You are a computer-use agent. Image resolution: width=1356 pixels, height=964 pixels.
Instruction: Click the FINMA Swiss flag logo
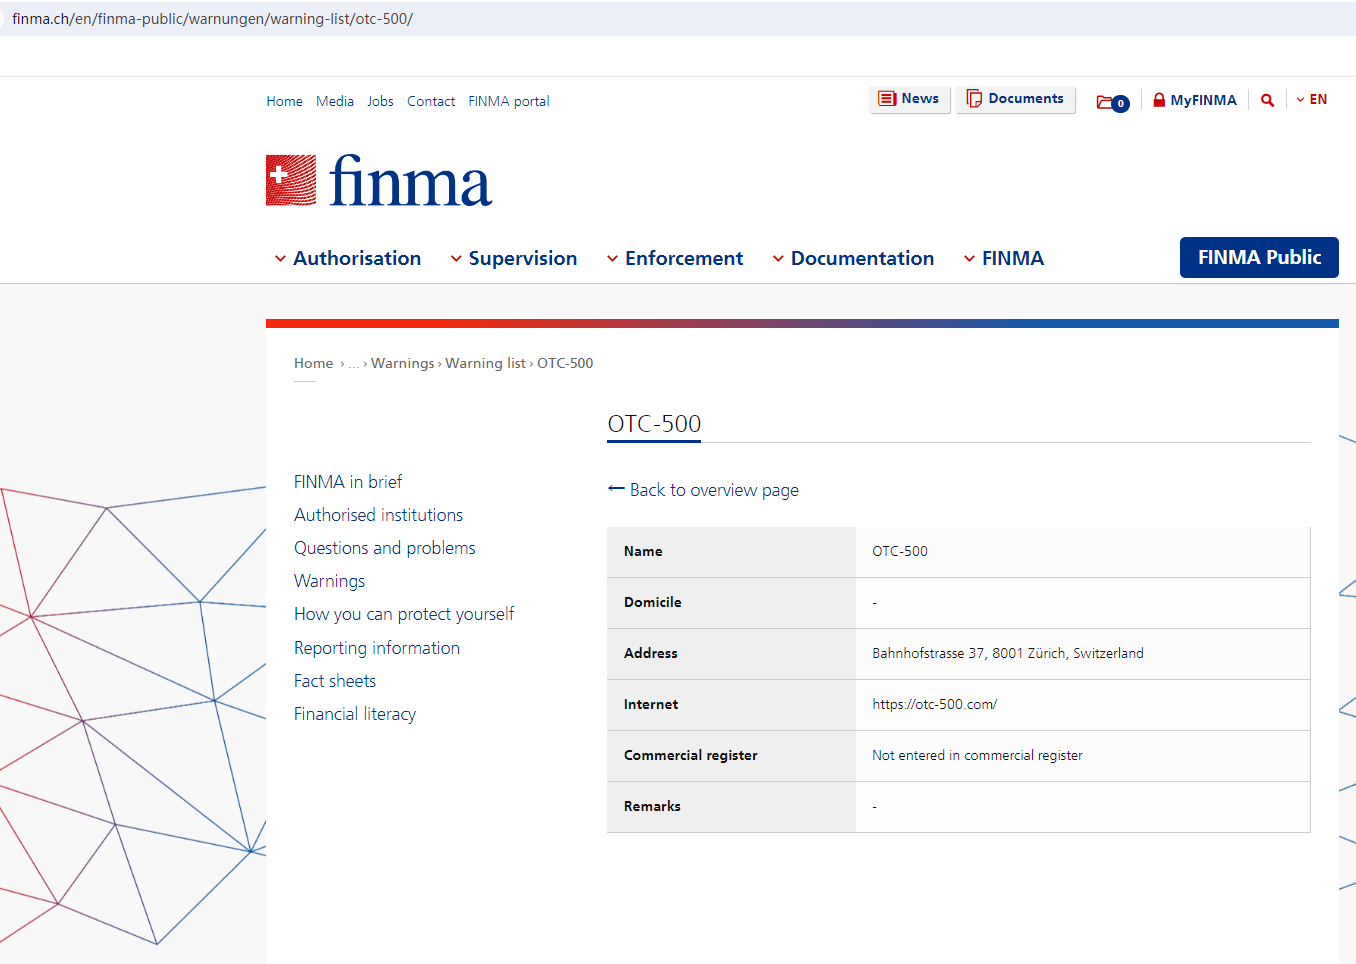tap(291, 181)
